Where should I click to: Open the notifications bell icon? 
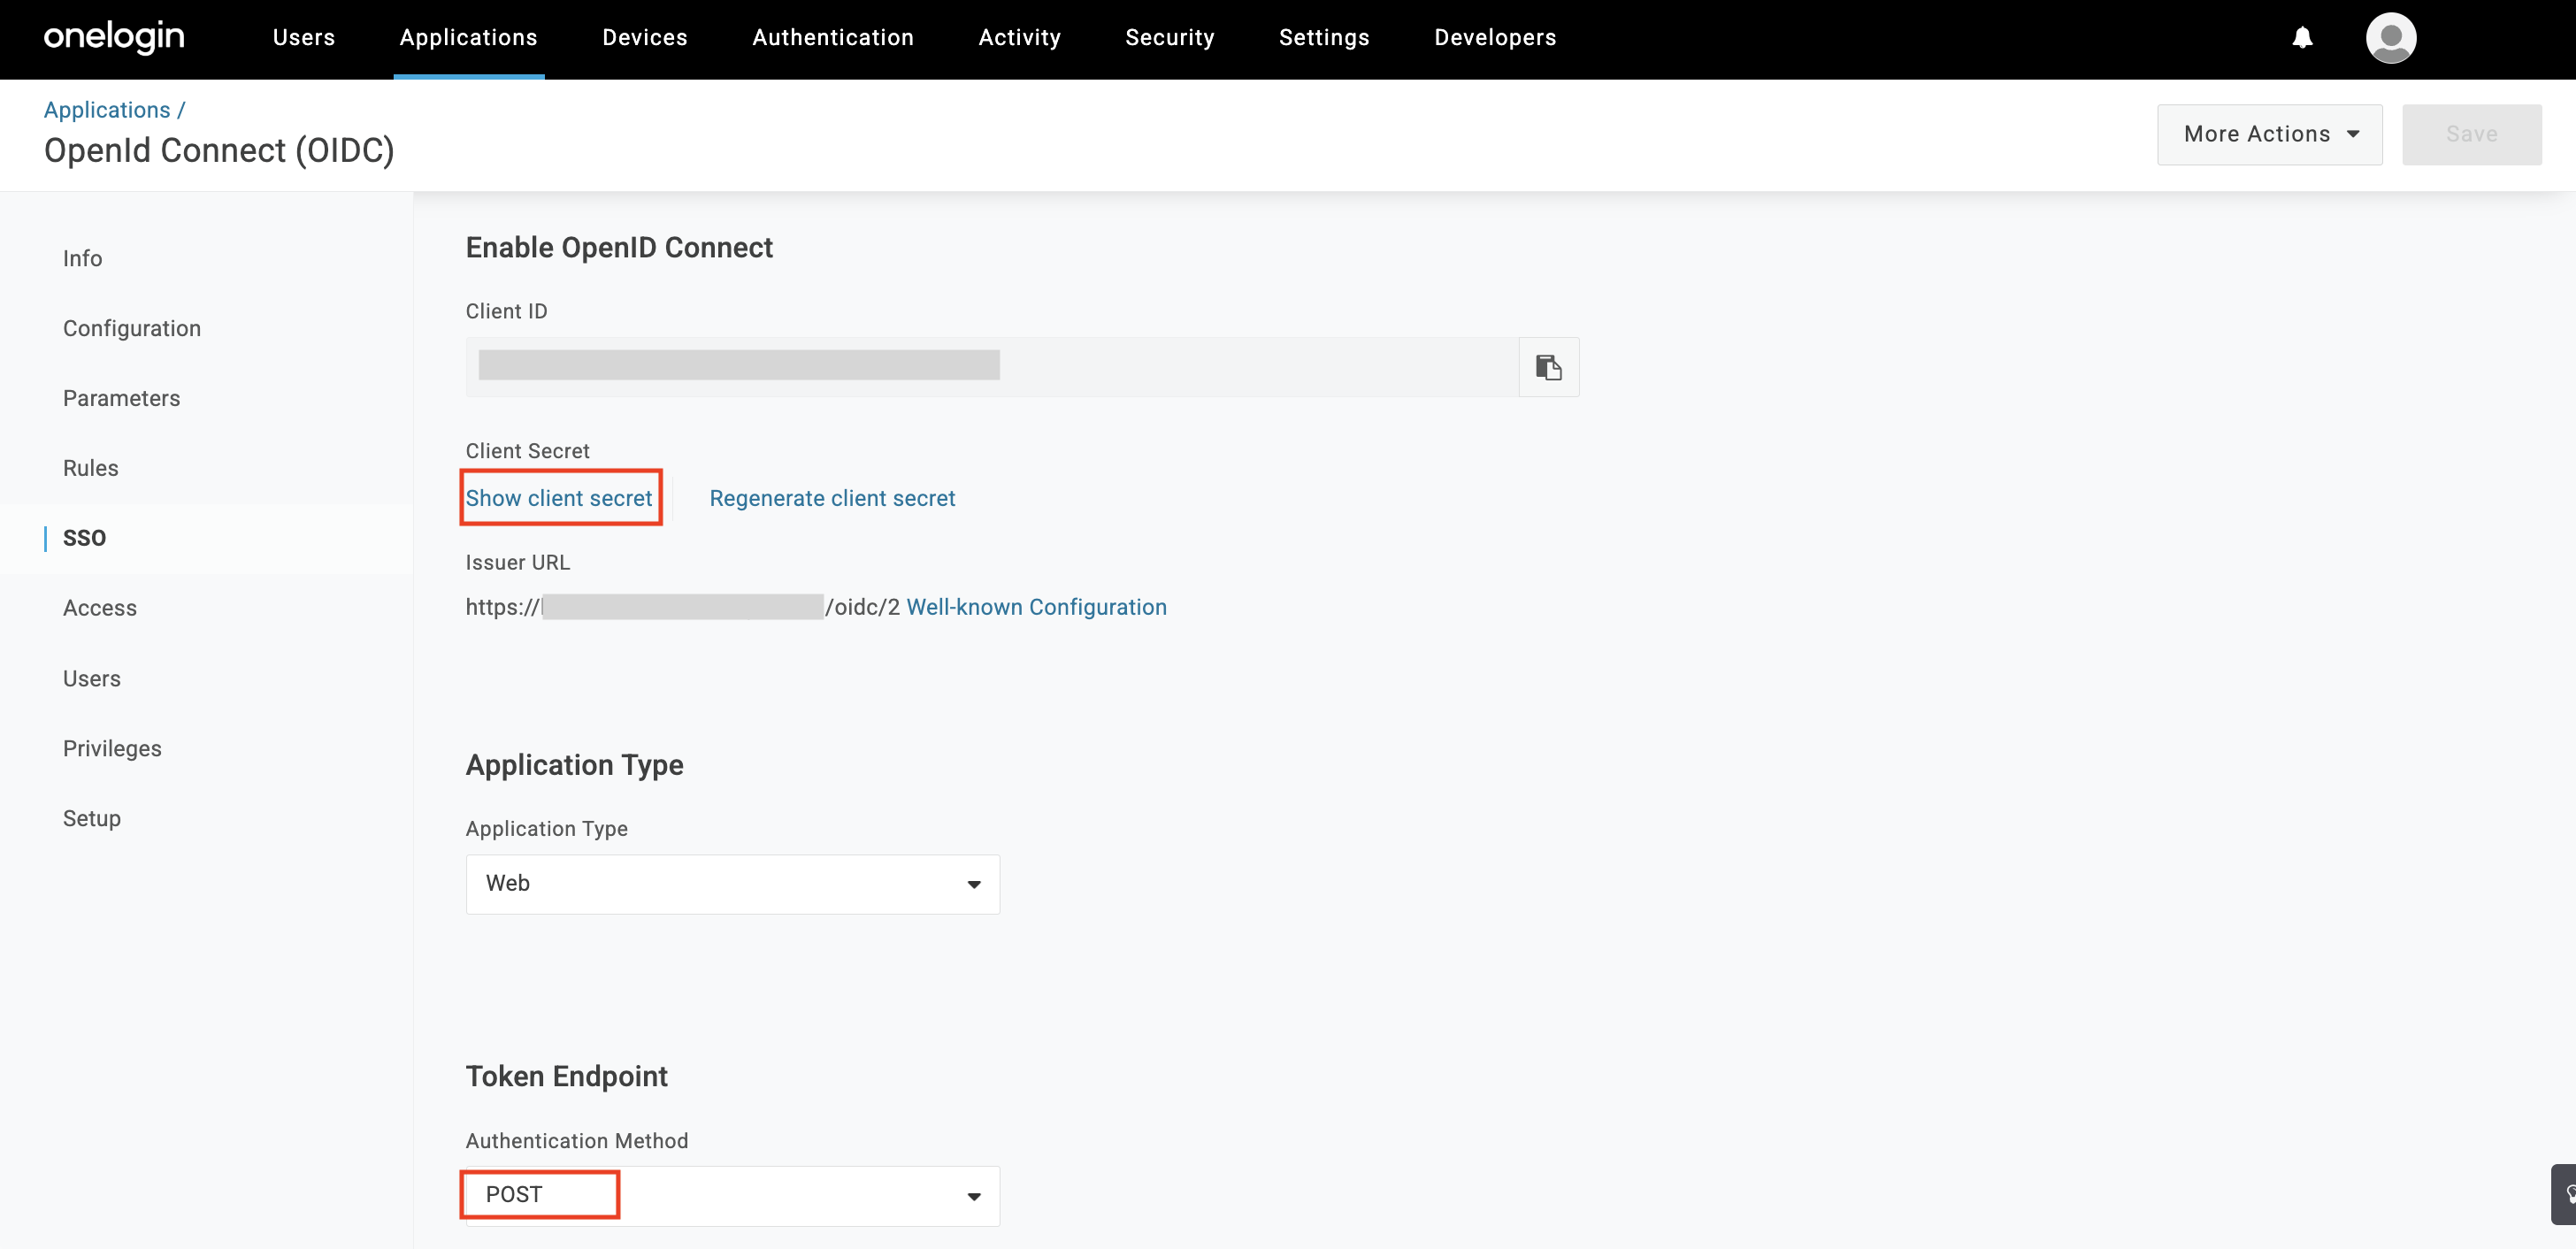[x=2302, y=38]
